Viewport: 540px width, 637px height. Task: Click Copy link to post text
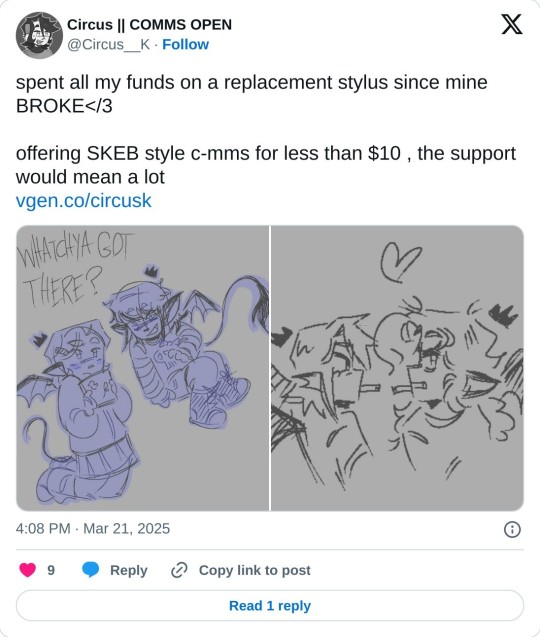click(254, 570)
